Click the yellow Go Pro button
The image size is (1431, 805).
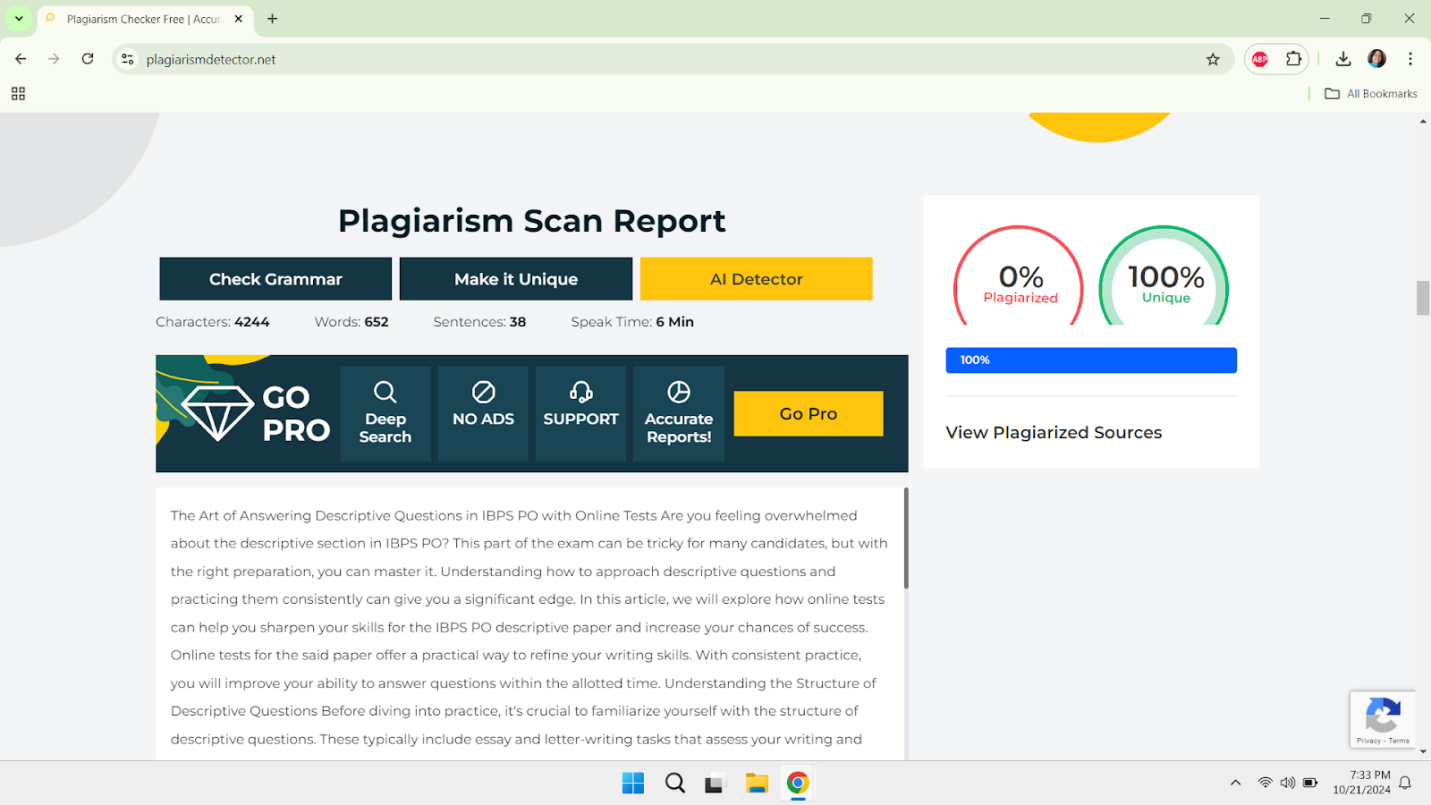coord(808,413)
